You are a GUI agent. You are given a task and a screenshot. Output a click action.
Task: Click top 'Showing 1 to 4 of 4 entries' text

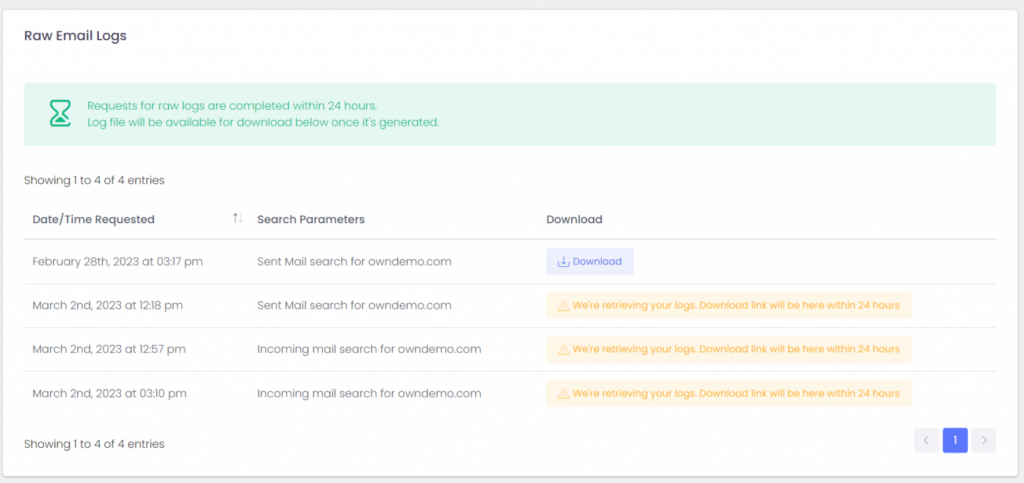click(x=94, y=180)
